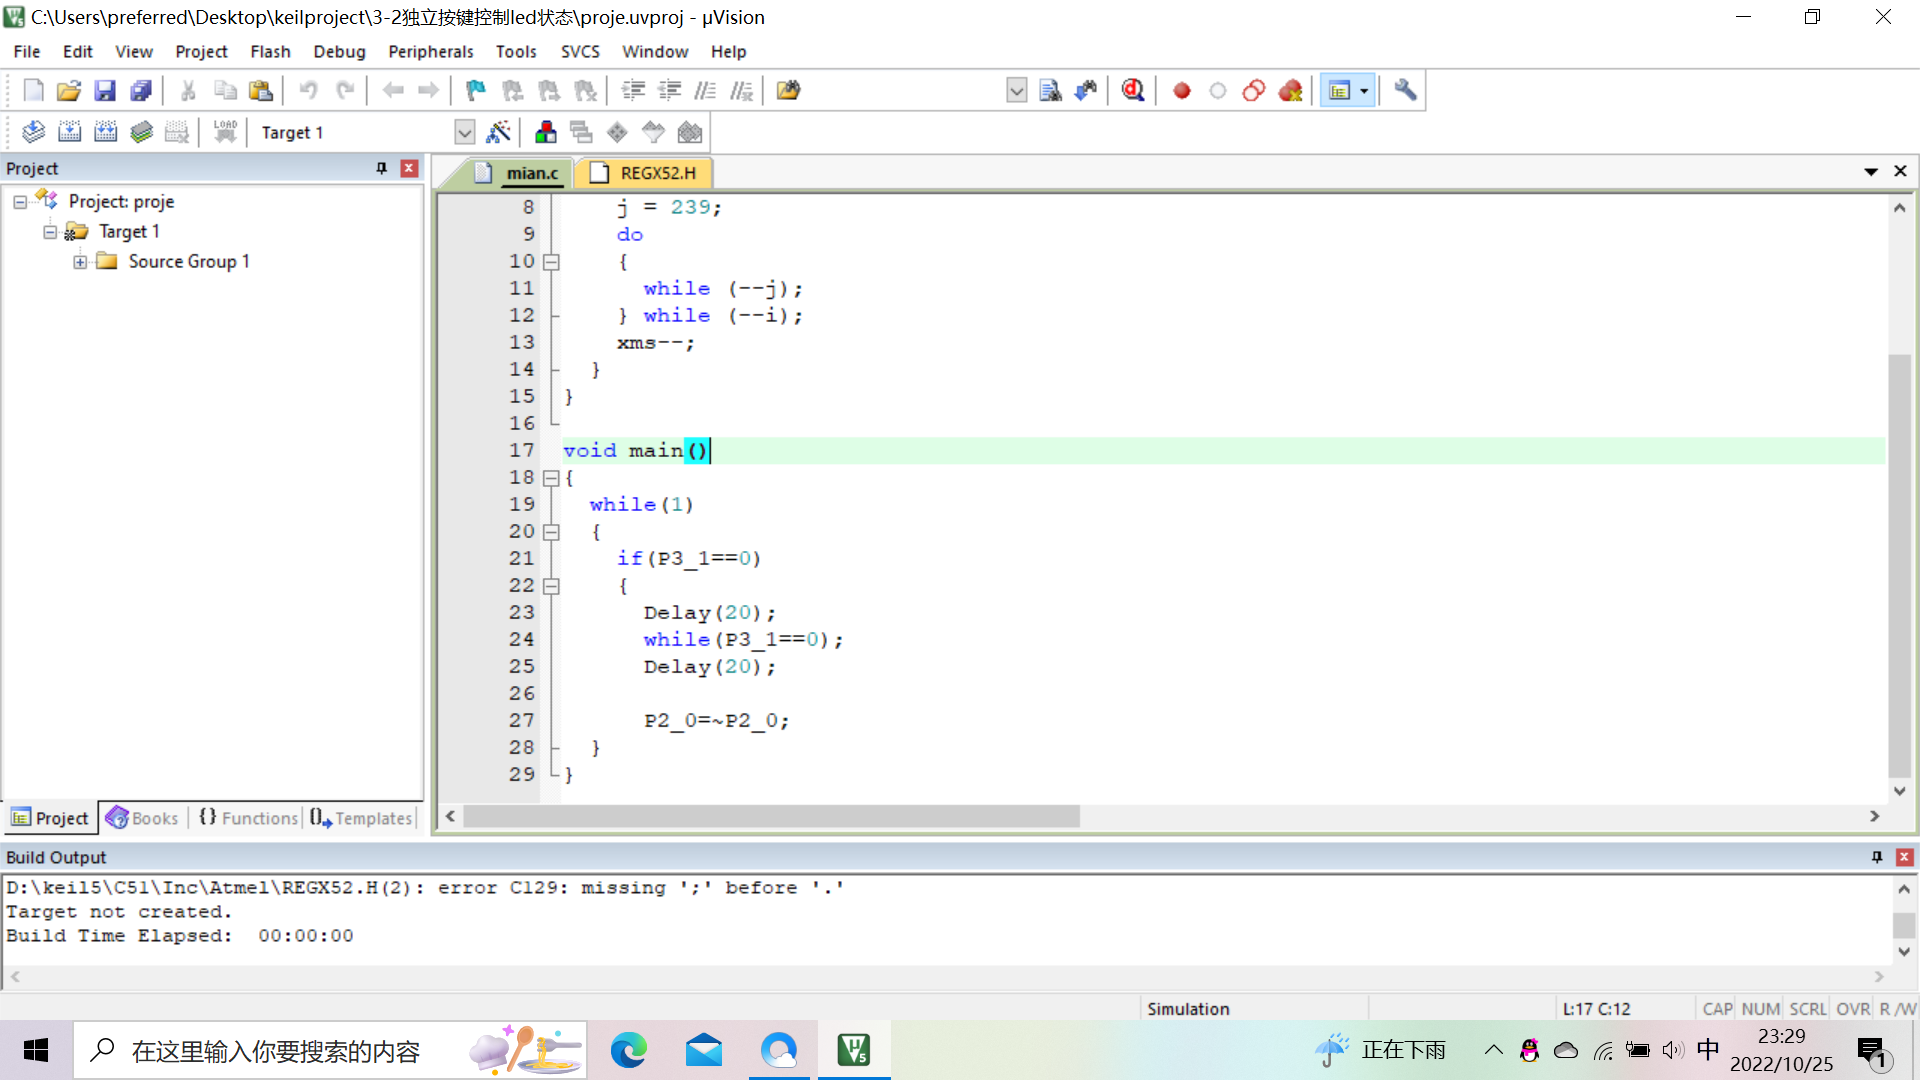Cut selection with the scissors icon
1920x1080 pixels.
[x=188, y=91]
